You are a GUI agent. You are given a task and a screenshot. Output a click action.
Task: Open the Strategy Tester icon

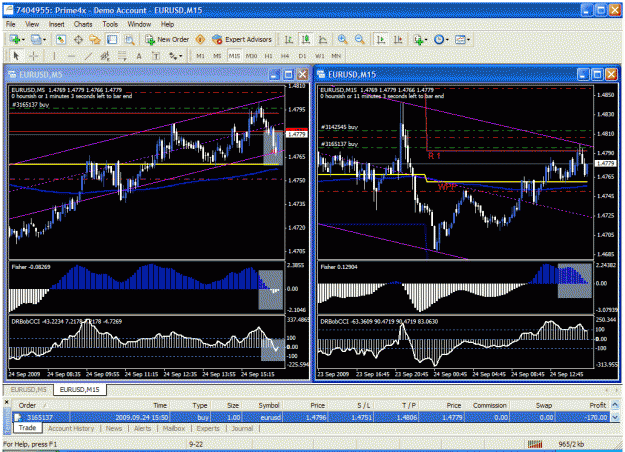[129, 39]
